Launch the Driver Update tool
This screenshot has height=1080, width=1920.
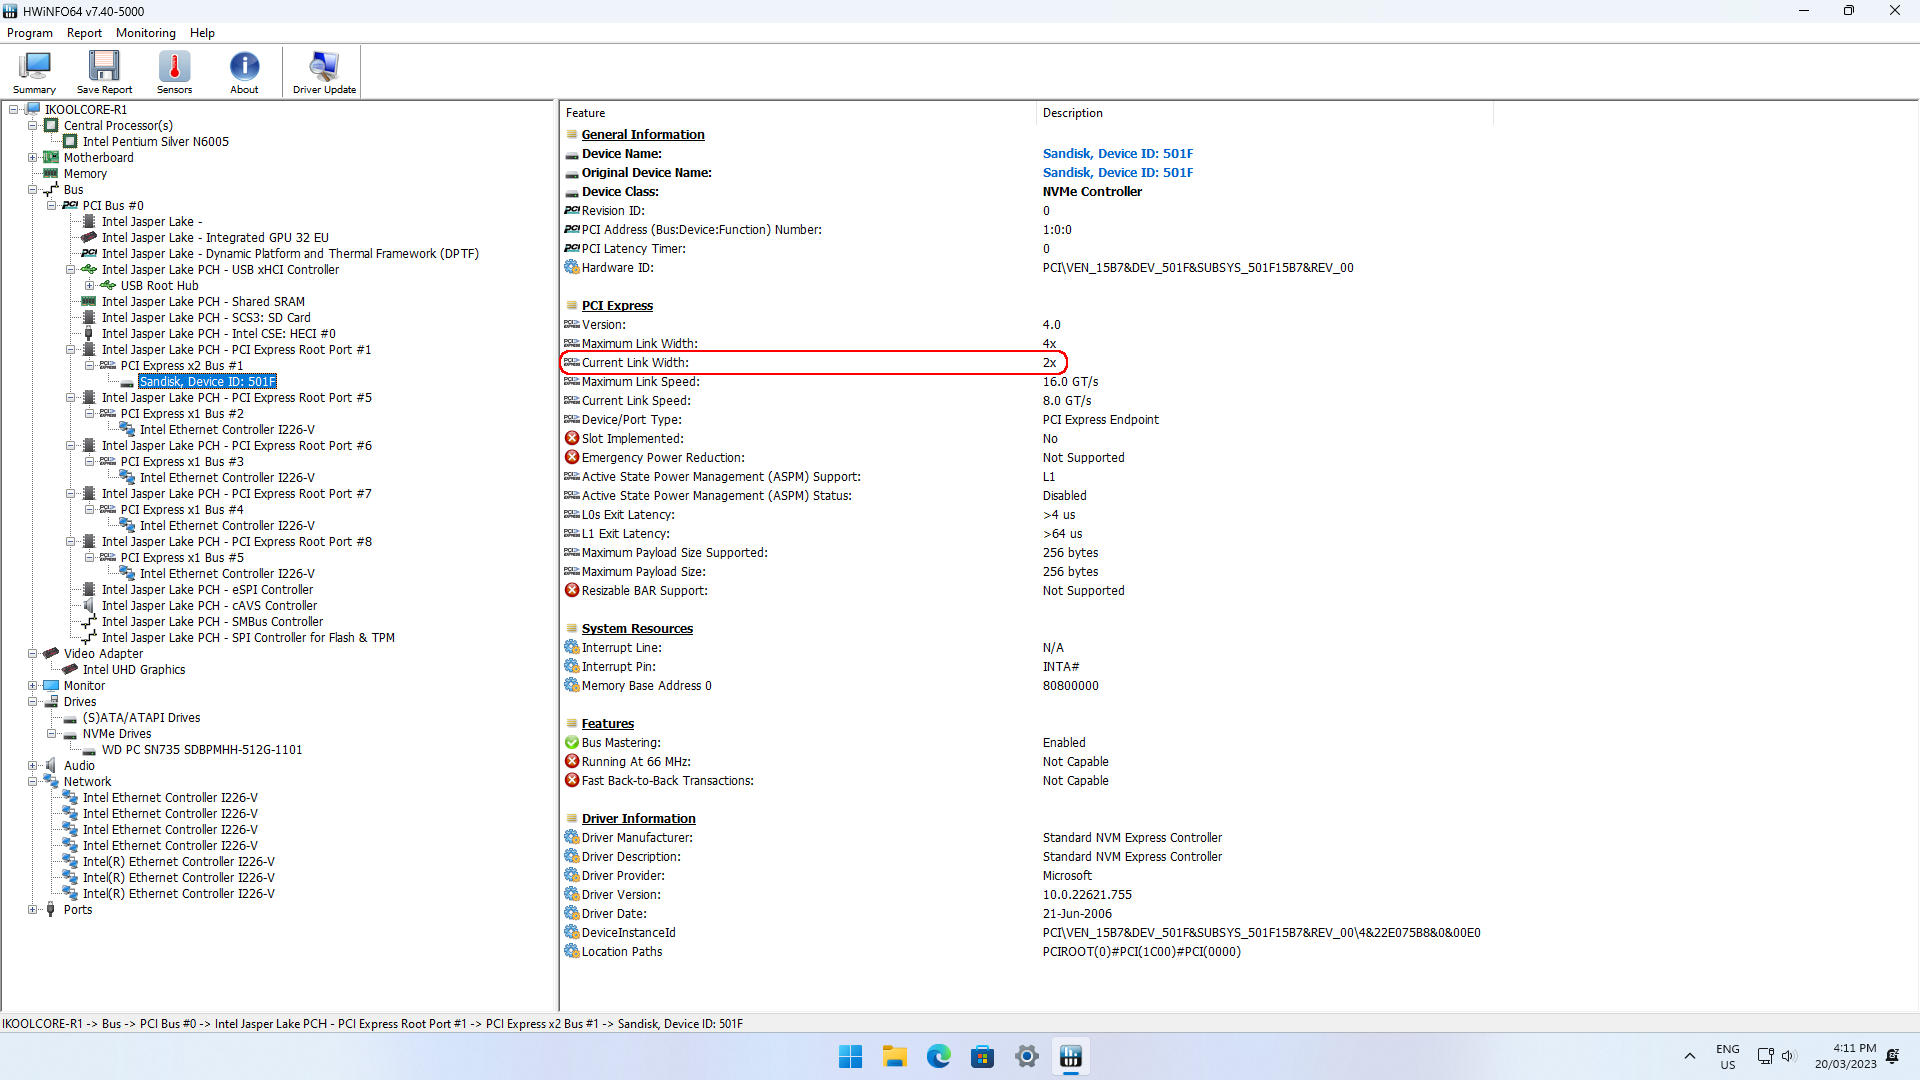(x=324, y=72)
